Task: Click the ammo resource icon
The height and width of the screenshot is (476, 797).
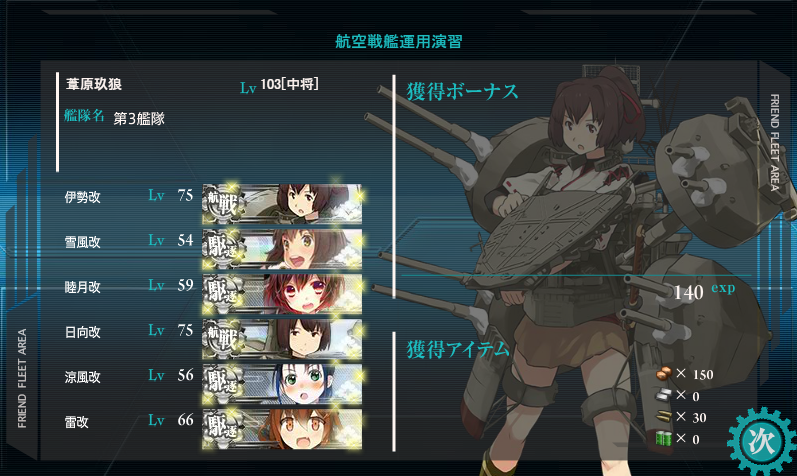Action: click(664, 416)
